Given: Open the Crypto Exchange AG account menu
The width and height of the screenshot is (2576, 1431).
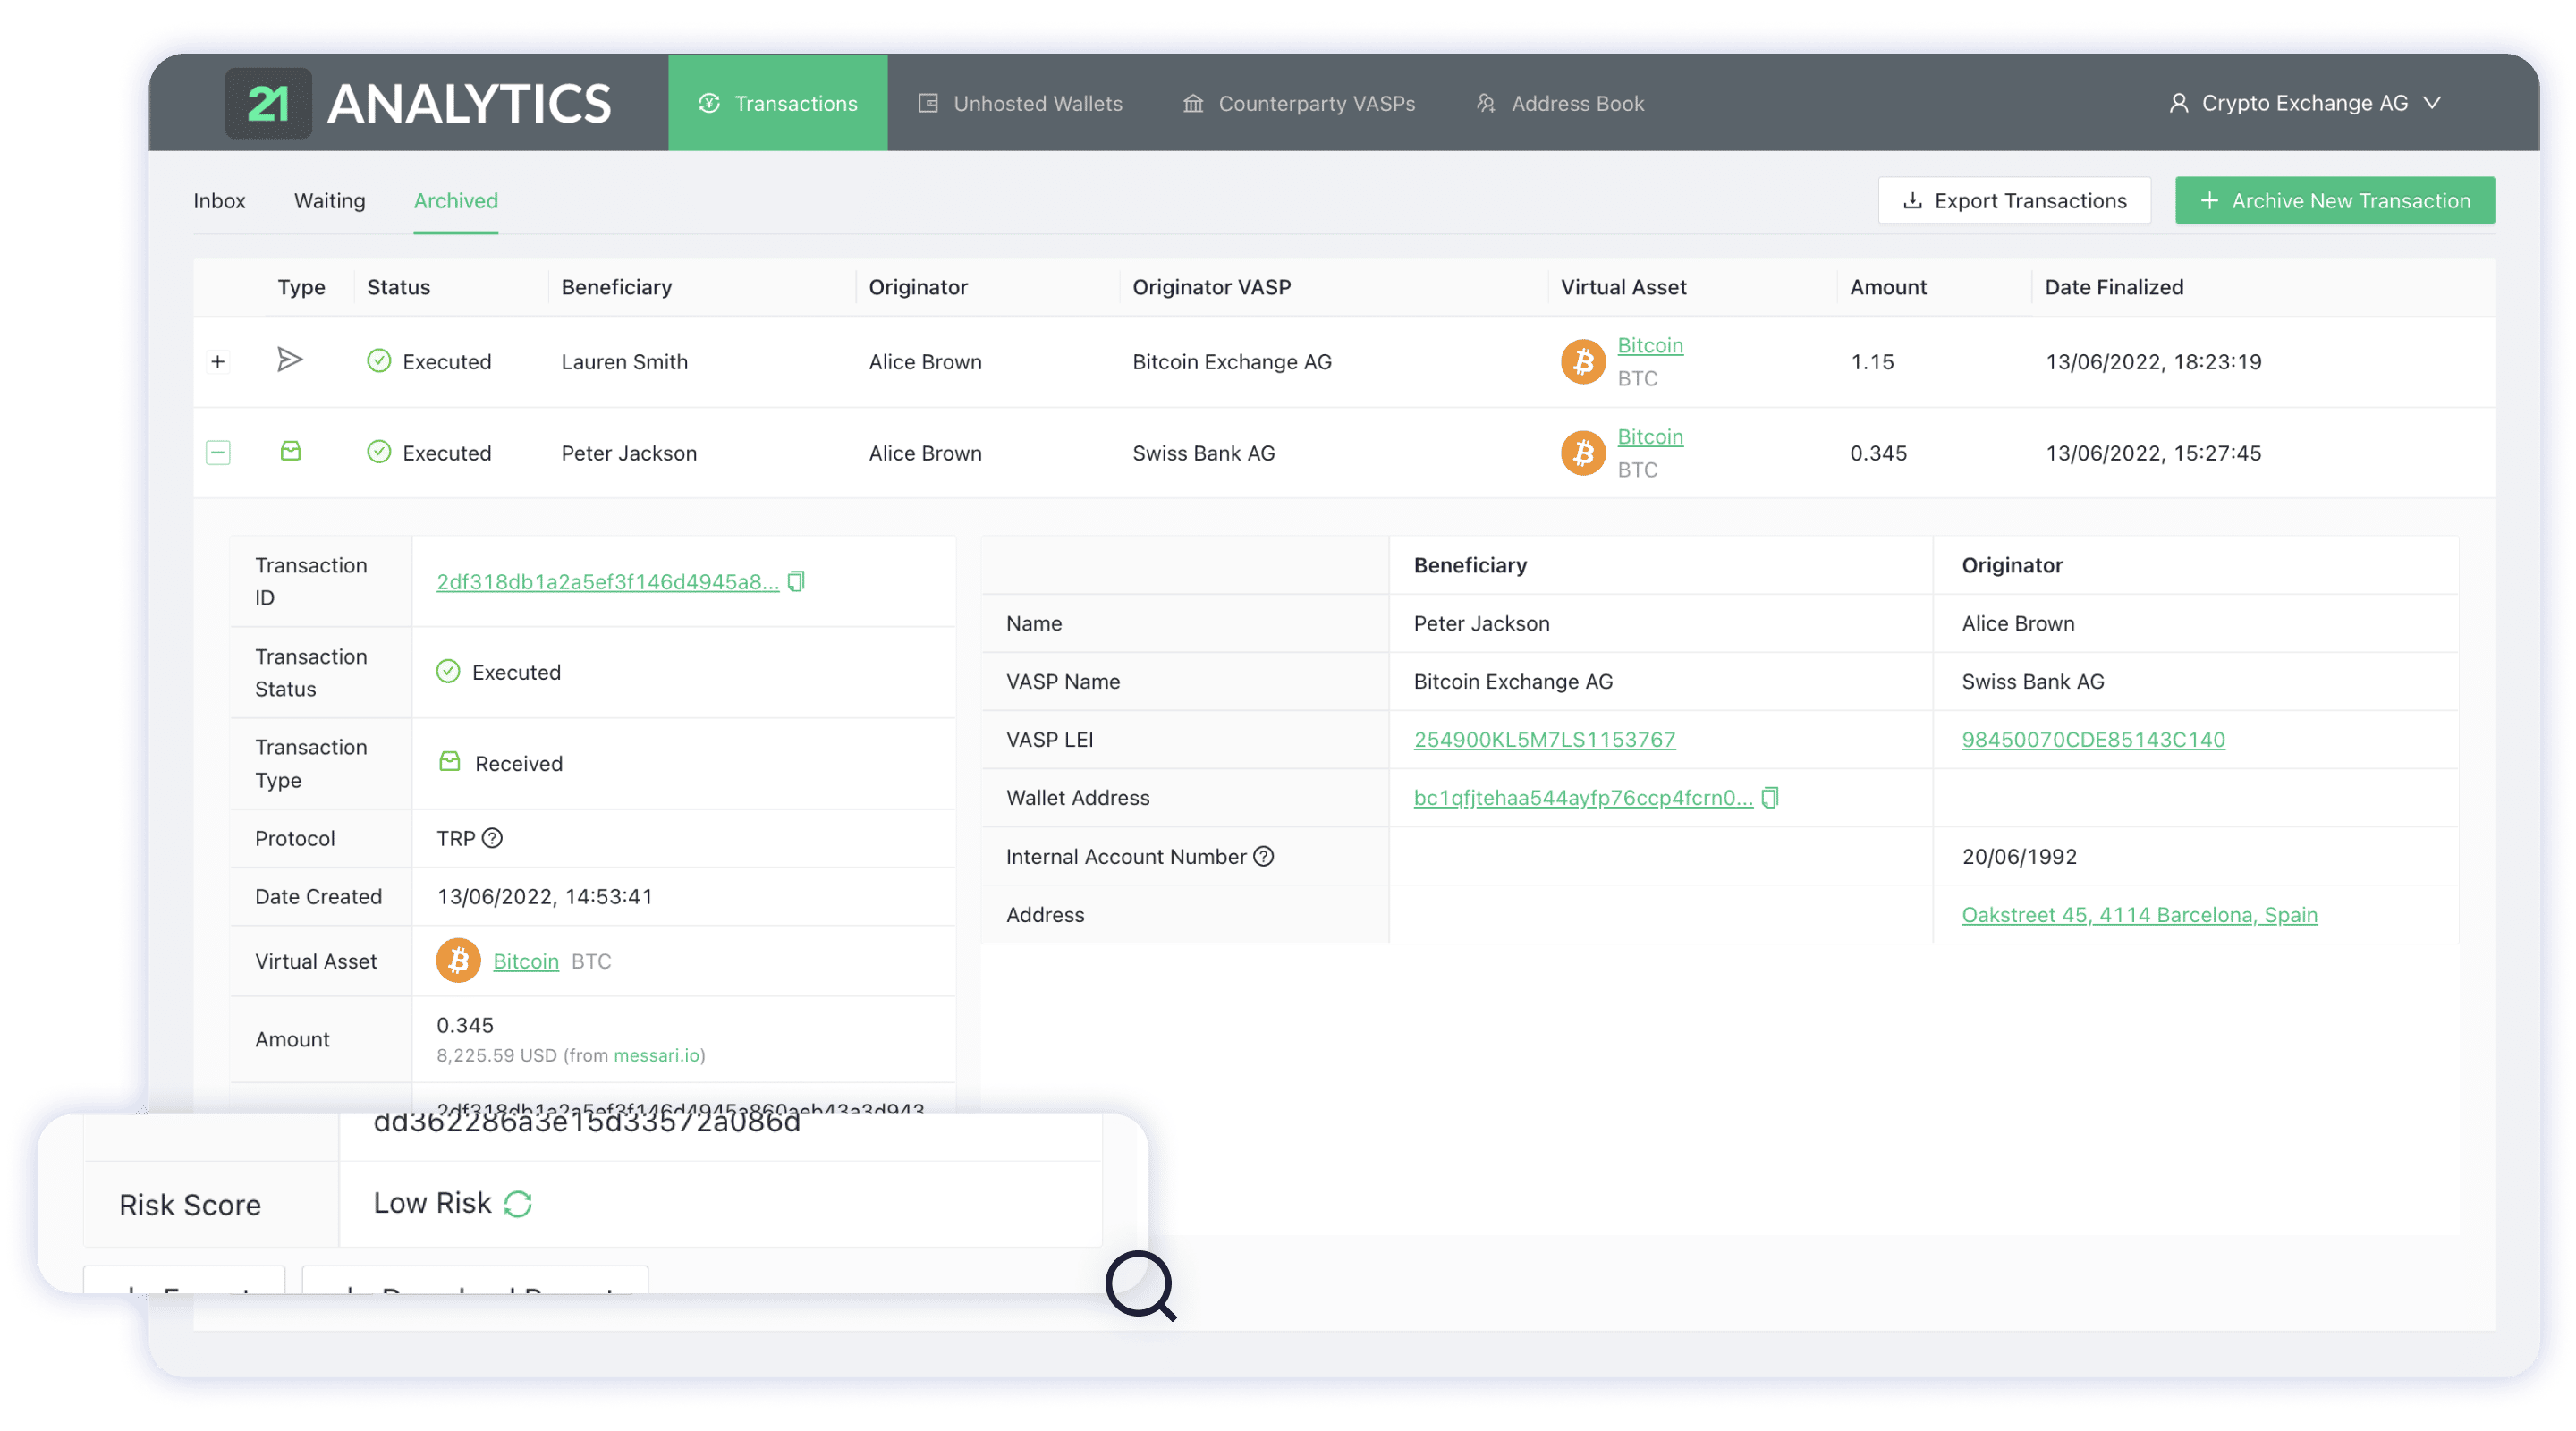Looking at the screenshot, I should tap(2305, 103).
